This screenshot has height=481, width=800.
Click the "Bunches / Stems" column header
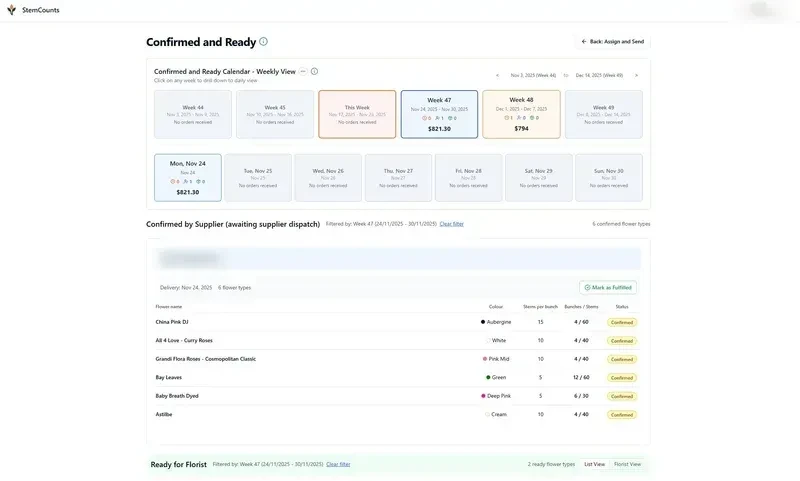click(581, 307)
